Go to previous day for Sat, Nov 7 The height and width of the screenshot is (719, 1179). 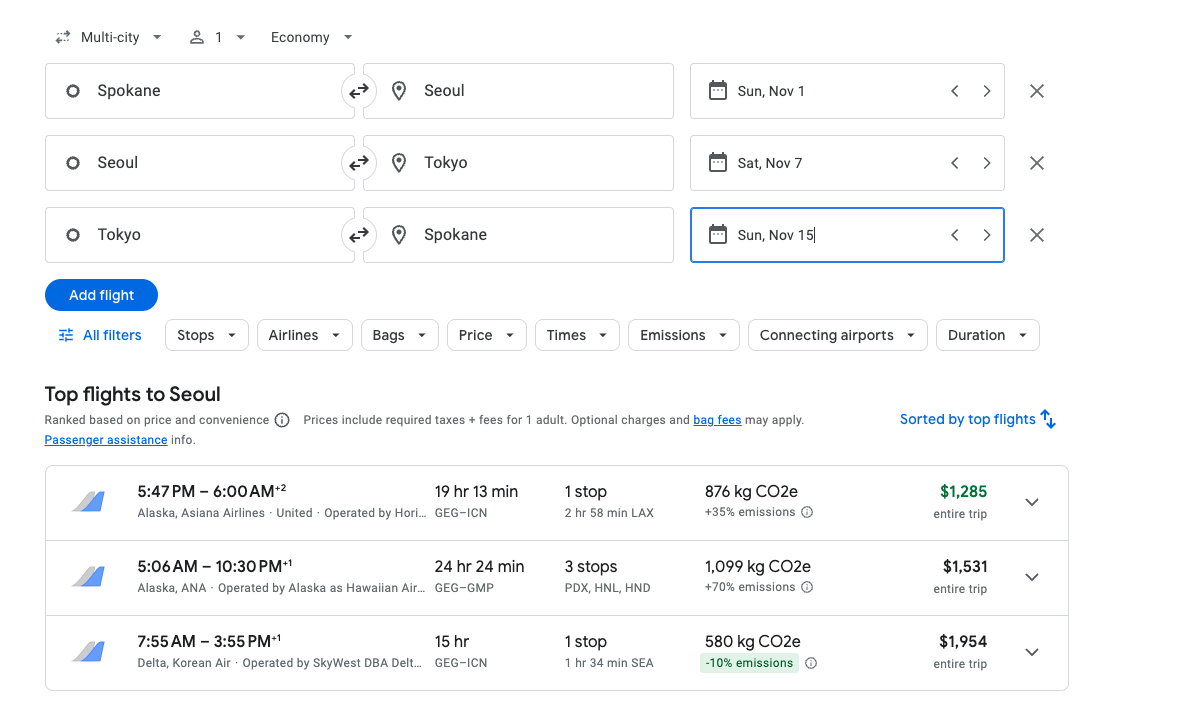click(x=954, y=163)
